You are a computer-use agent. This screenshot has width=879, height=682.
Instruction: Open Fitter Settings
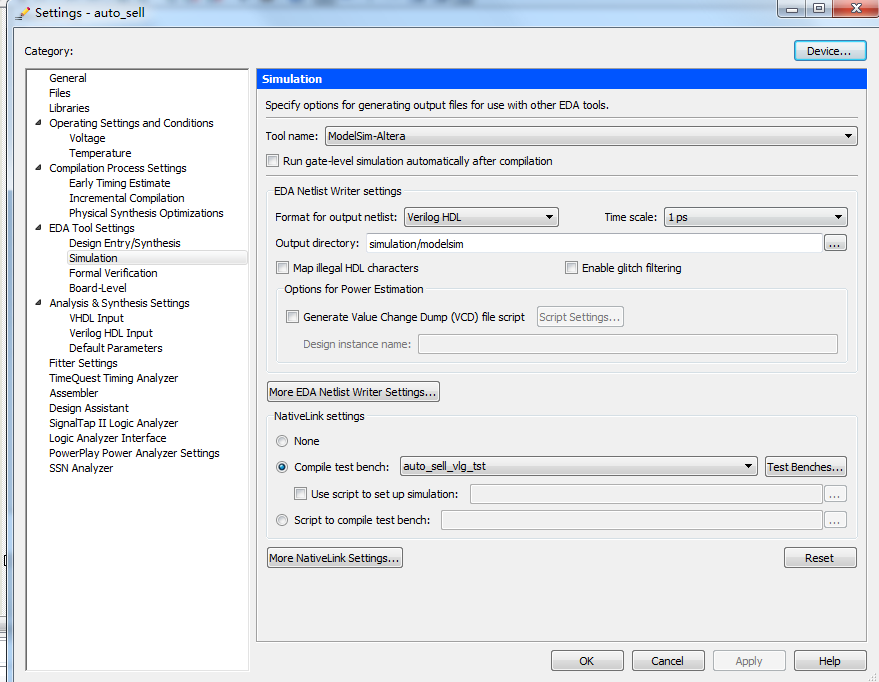click(x=83, y=364)
